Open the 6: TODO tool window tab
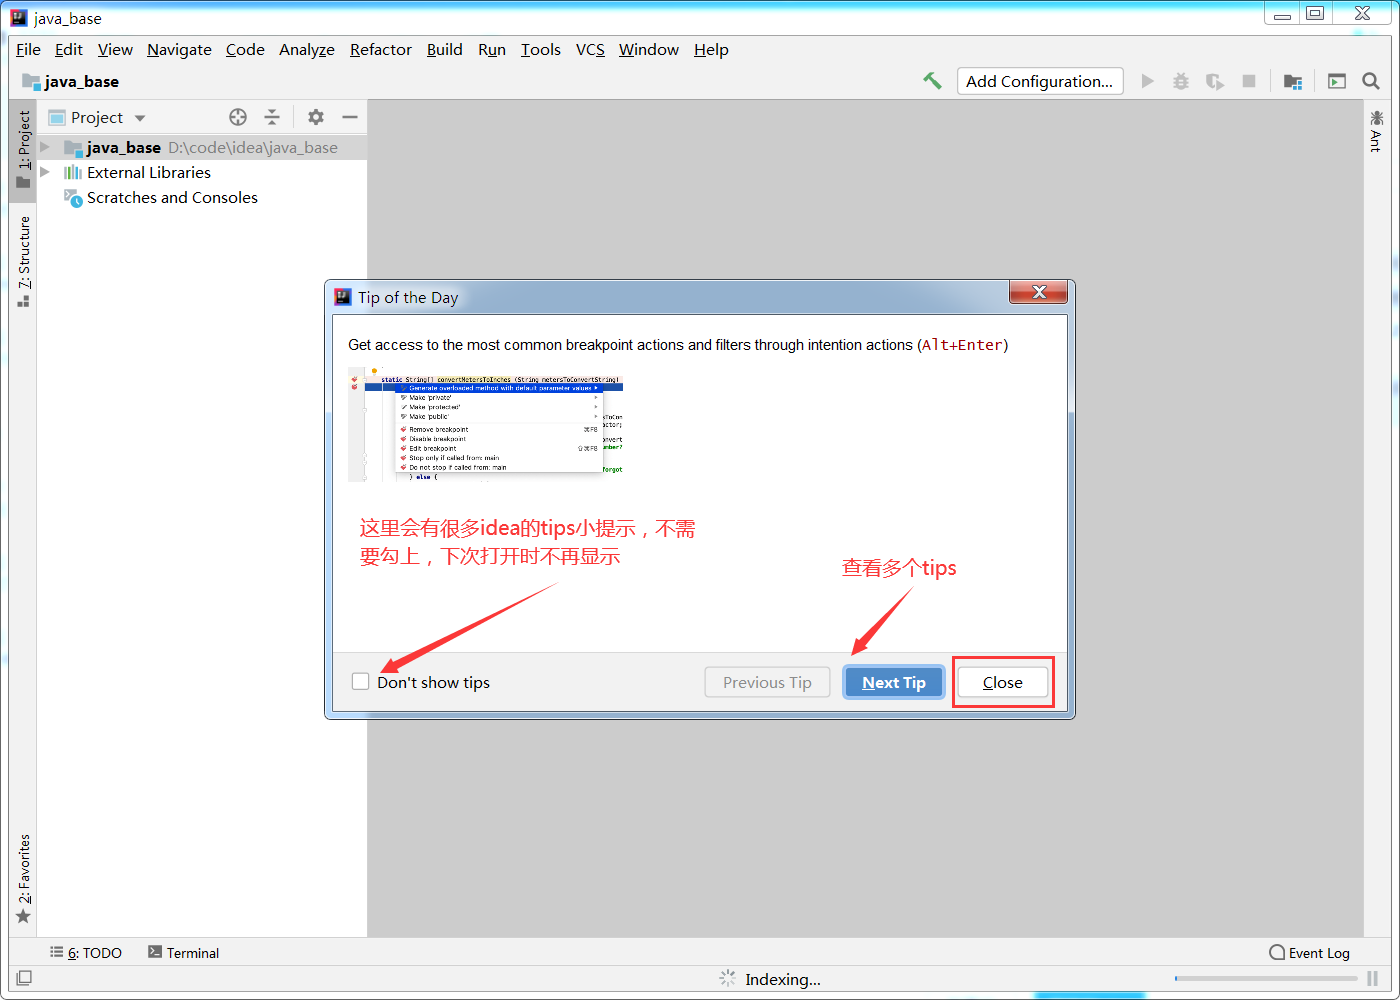This screenshot has width=1400, height=1000. point(86,953)
